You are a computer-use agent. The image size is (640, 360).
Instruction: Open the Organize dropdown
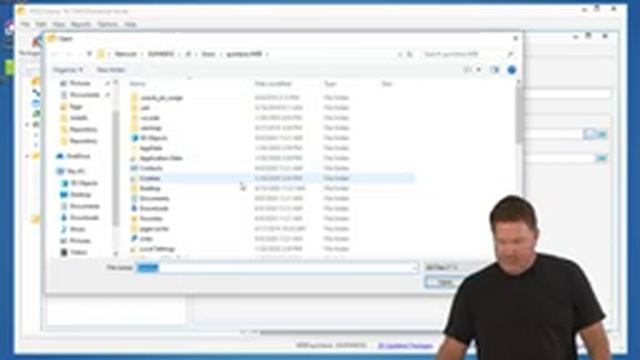[68, 70]
